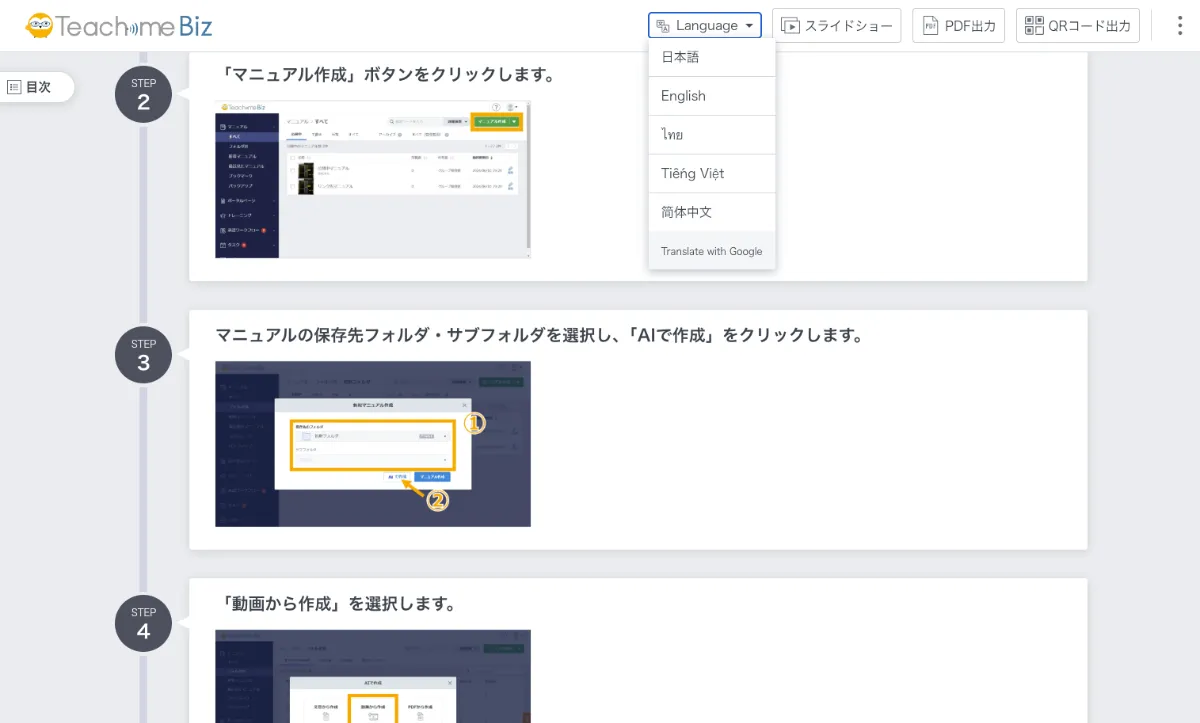
Task: Click the Teachme Biz owl logo
Action: tap(42, 24)
